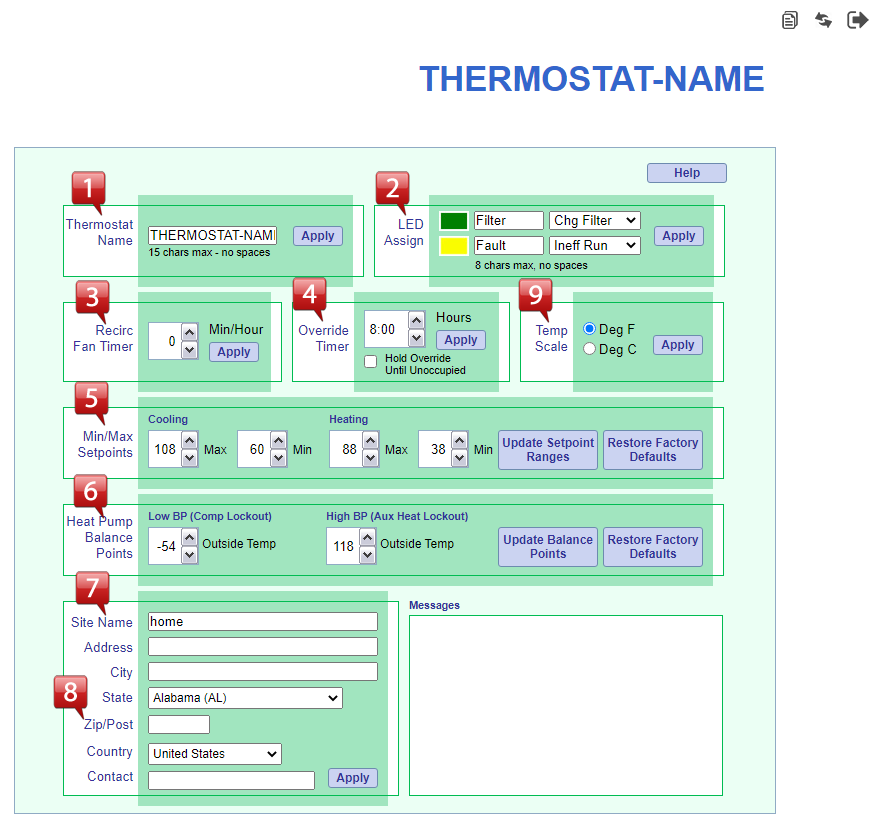Expand the State dropdown showing Alabama
This screenshot has width=879, height=829.
(x=245, y=698)
